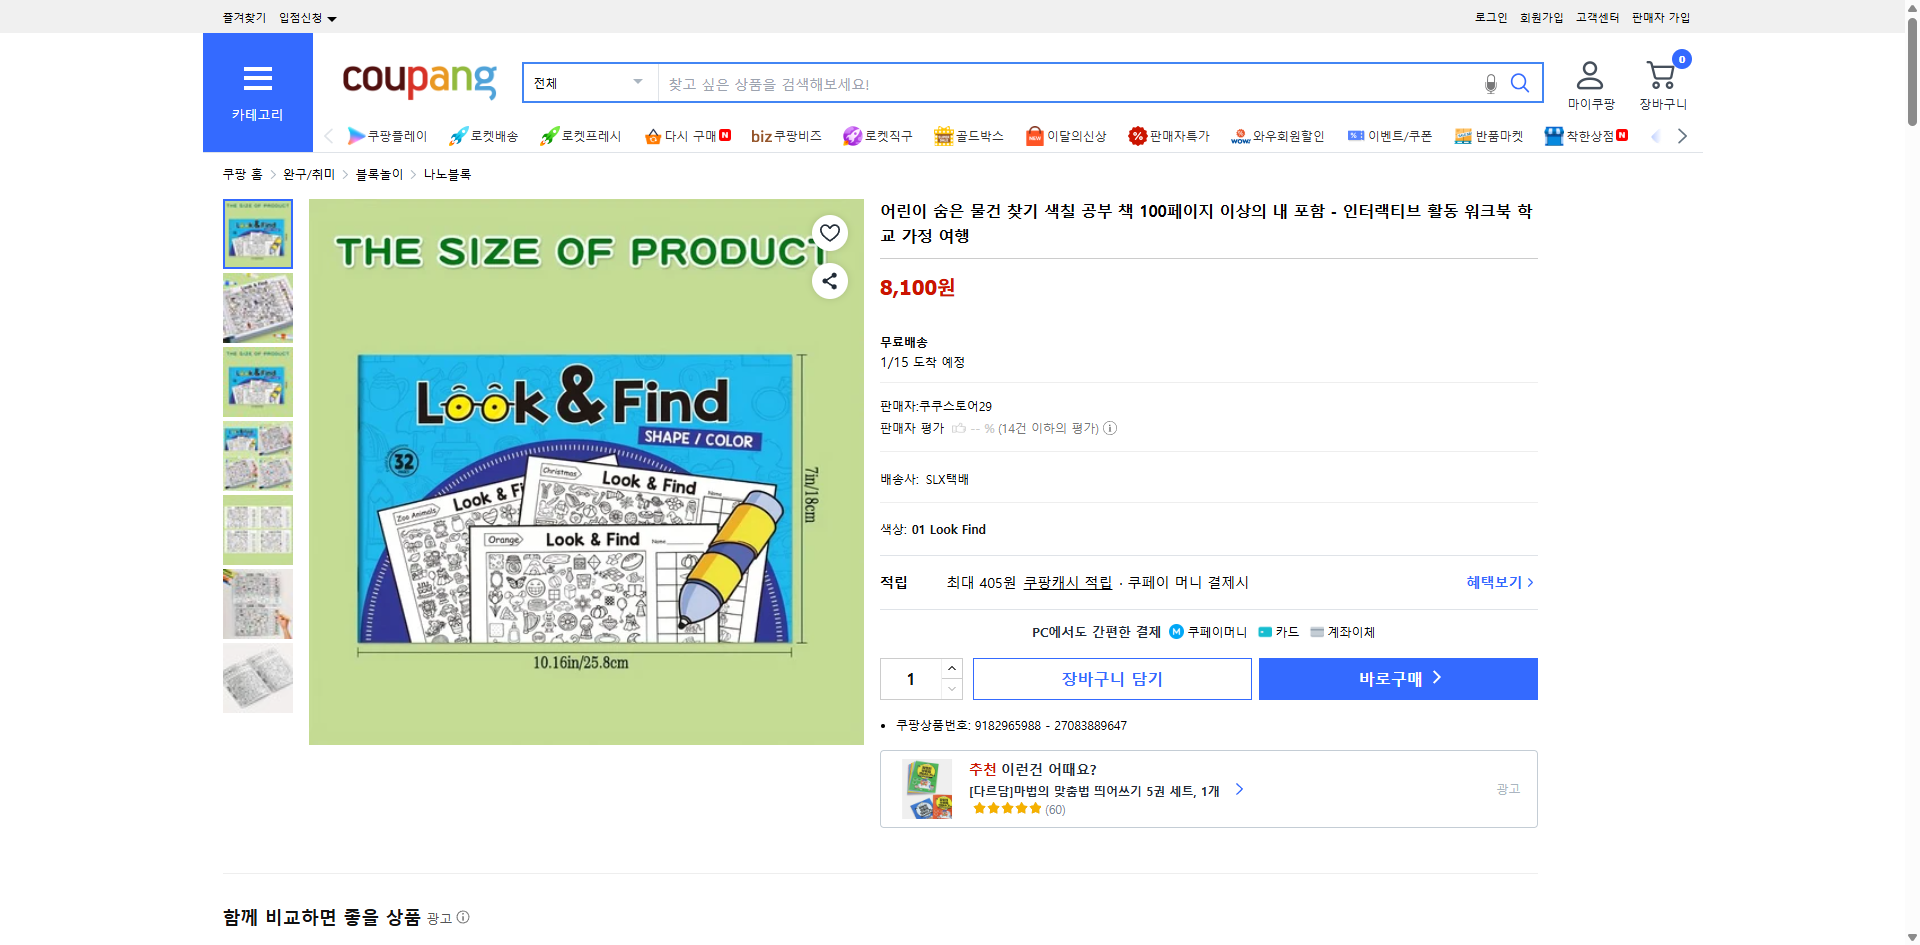
Task: Open the share options icon
Action: (x=829, y=281)
